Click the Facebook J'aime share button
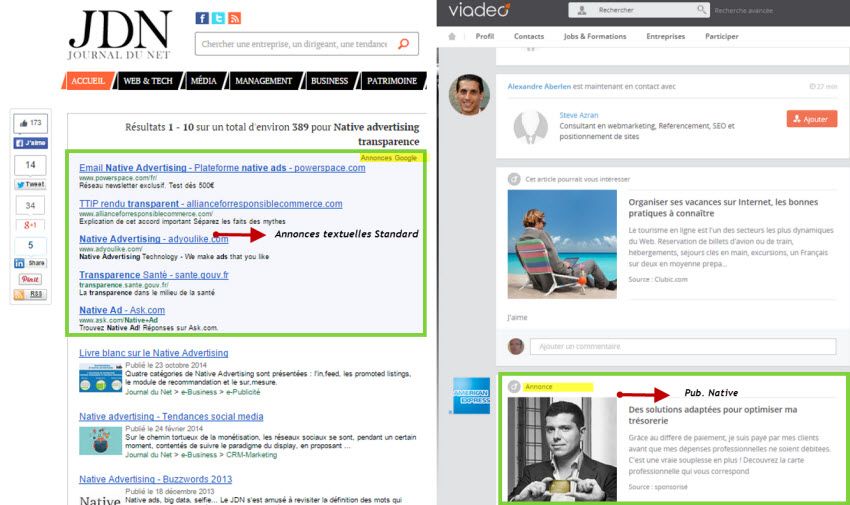Image resolution: width=850 pixels, height=505 pixels. (30, 143)
